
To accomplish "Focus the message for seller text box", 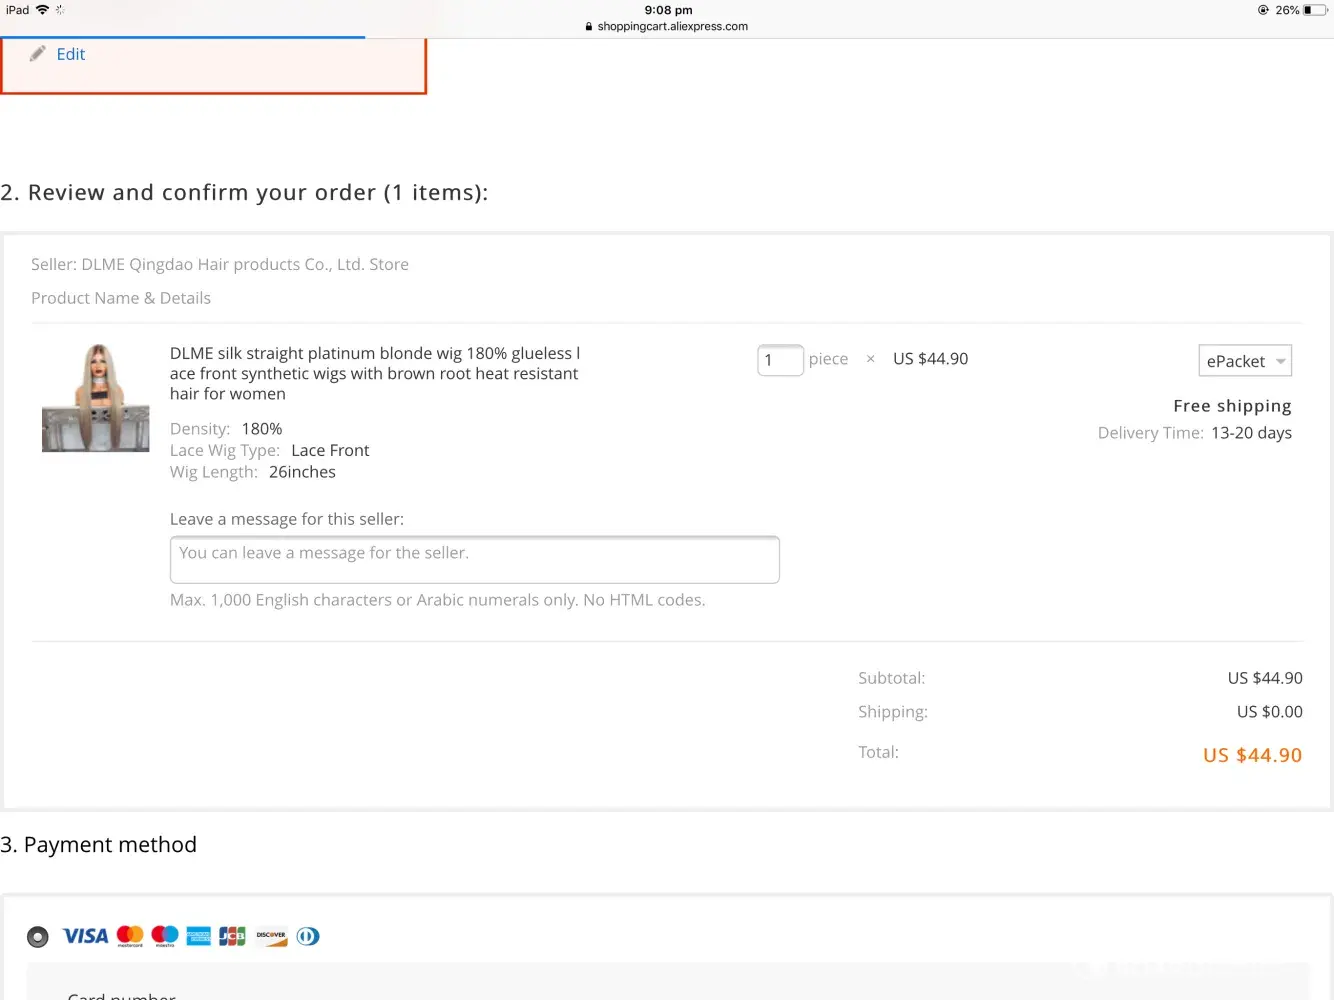I will click(474, 560).
